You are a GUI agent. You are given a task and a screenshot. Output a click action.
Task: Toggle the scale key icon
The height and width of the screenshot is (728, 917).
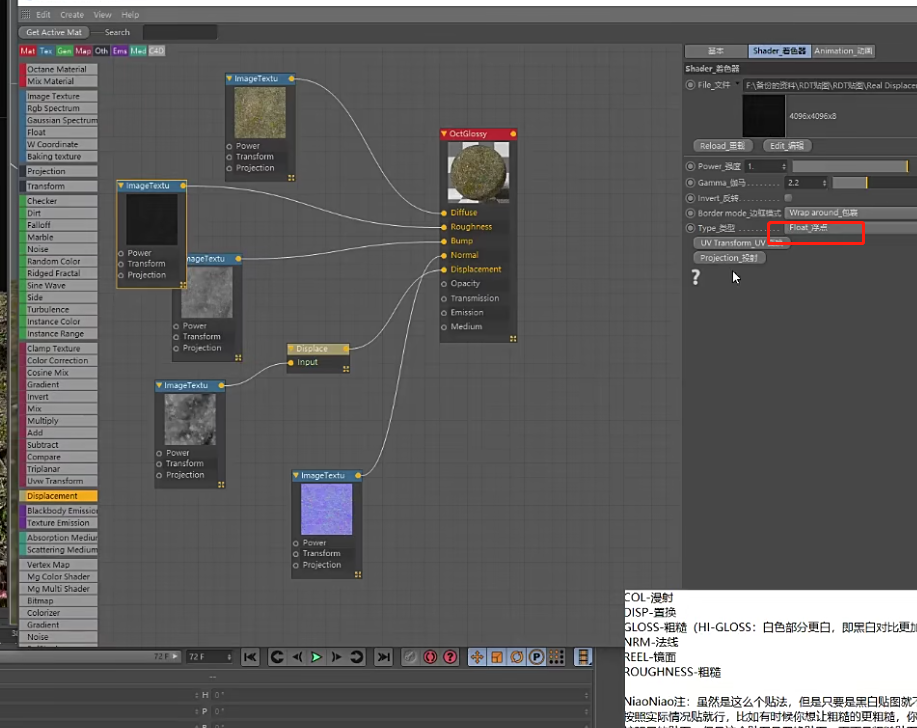(497, 657)
